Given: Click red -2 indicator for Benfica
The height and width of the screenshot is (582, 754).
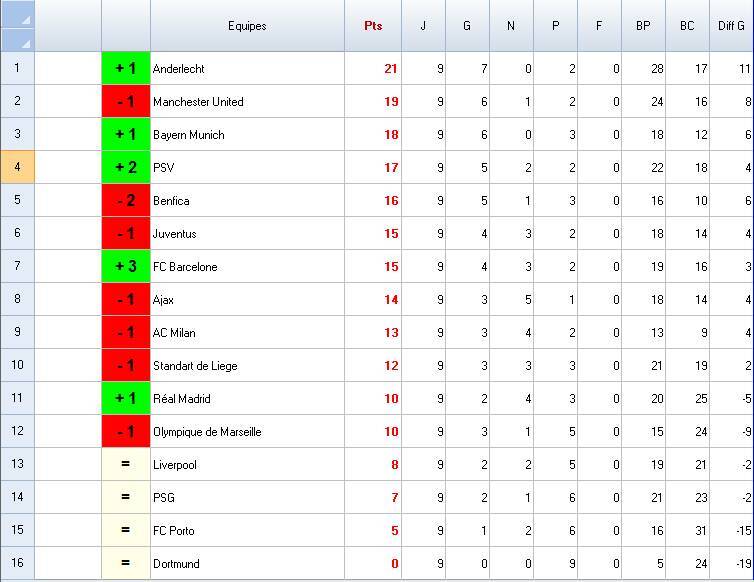Looking at the screenshot, I should (x=126, y=201).
